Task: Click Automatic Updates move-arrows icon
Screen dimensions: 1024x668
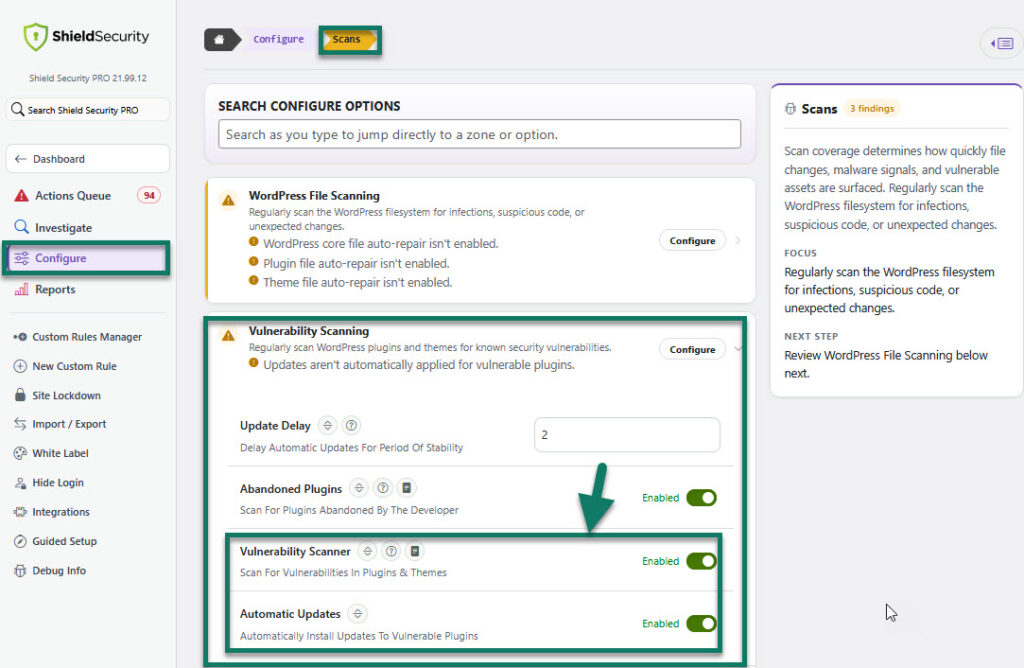Action: [x=357, y=614]
